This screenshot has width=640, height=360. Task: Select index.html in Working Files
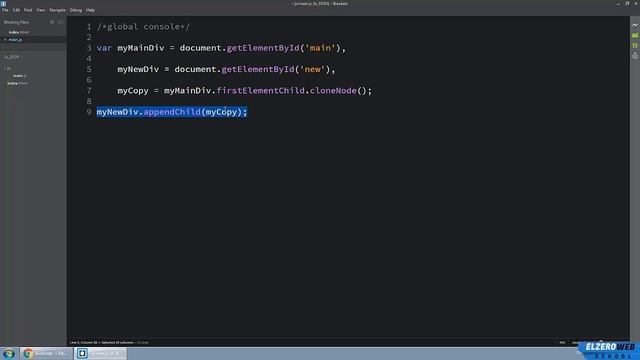[x=18, y=32]
